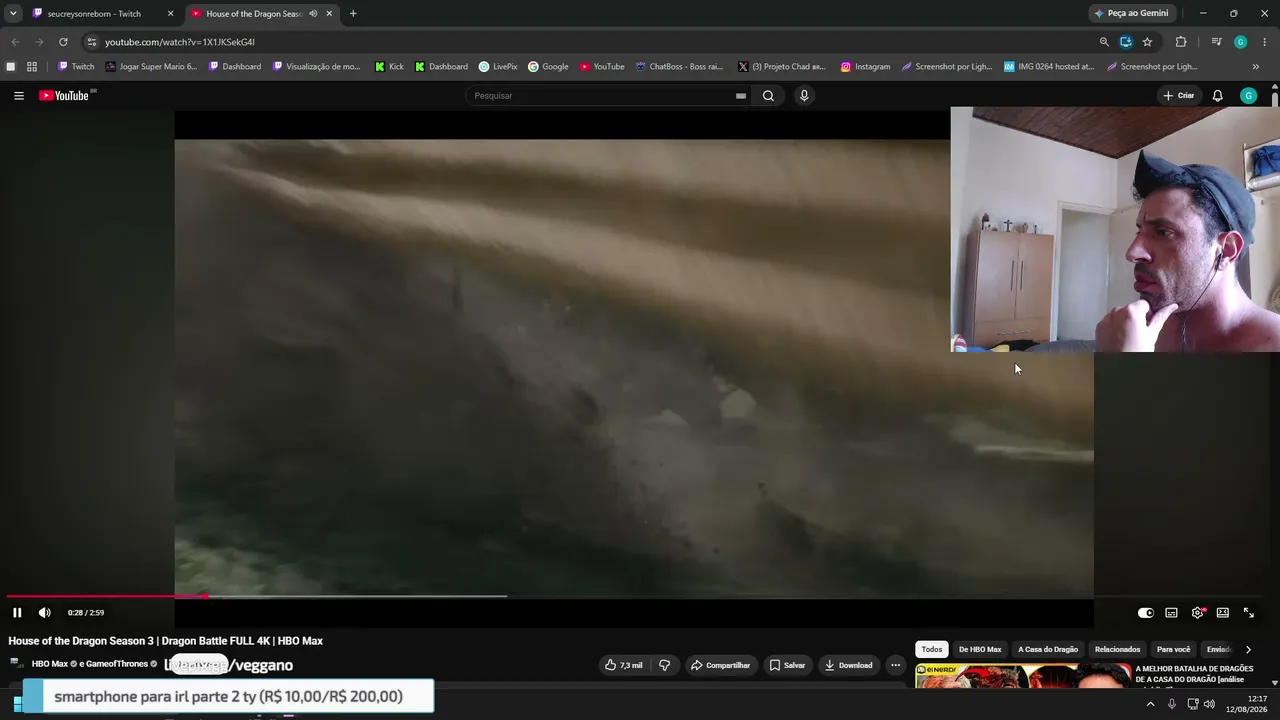Open the recommended dragon battle video thumbnail
This screenshot has height=720, width=1280.
pos(1023,677)
